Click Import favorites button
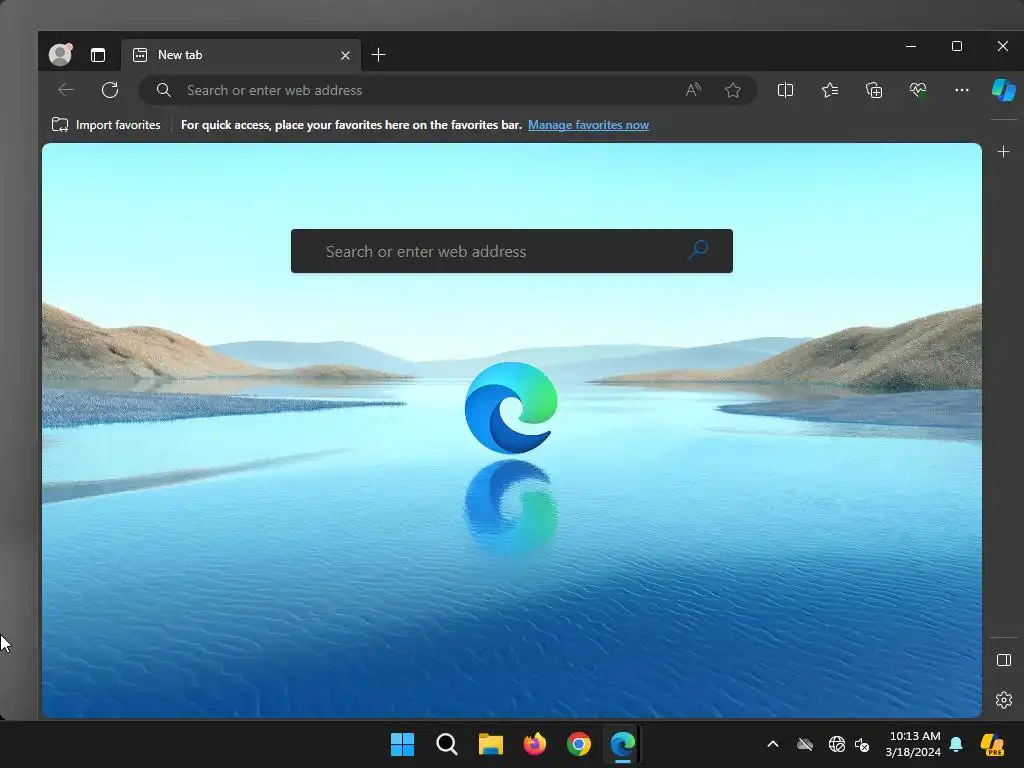This screenshot has width=1024, height=768. click(x=106, y=125)
